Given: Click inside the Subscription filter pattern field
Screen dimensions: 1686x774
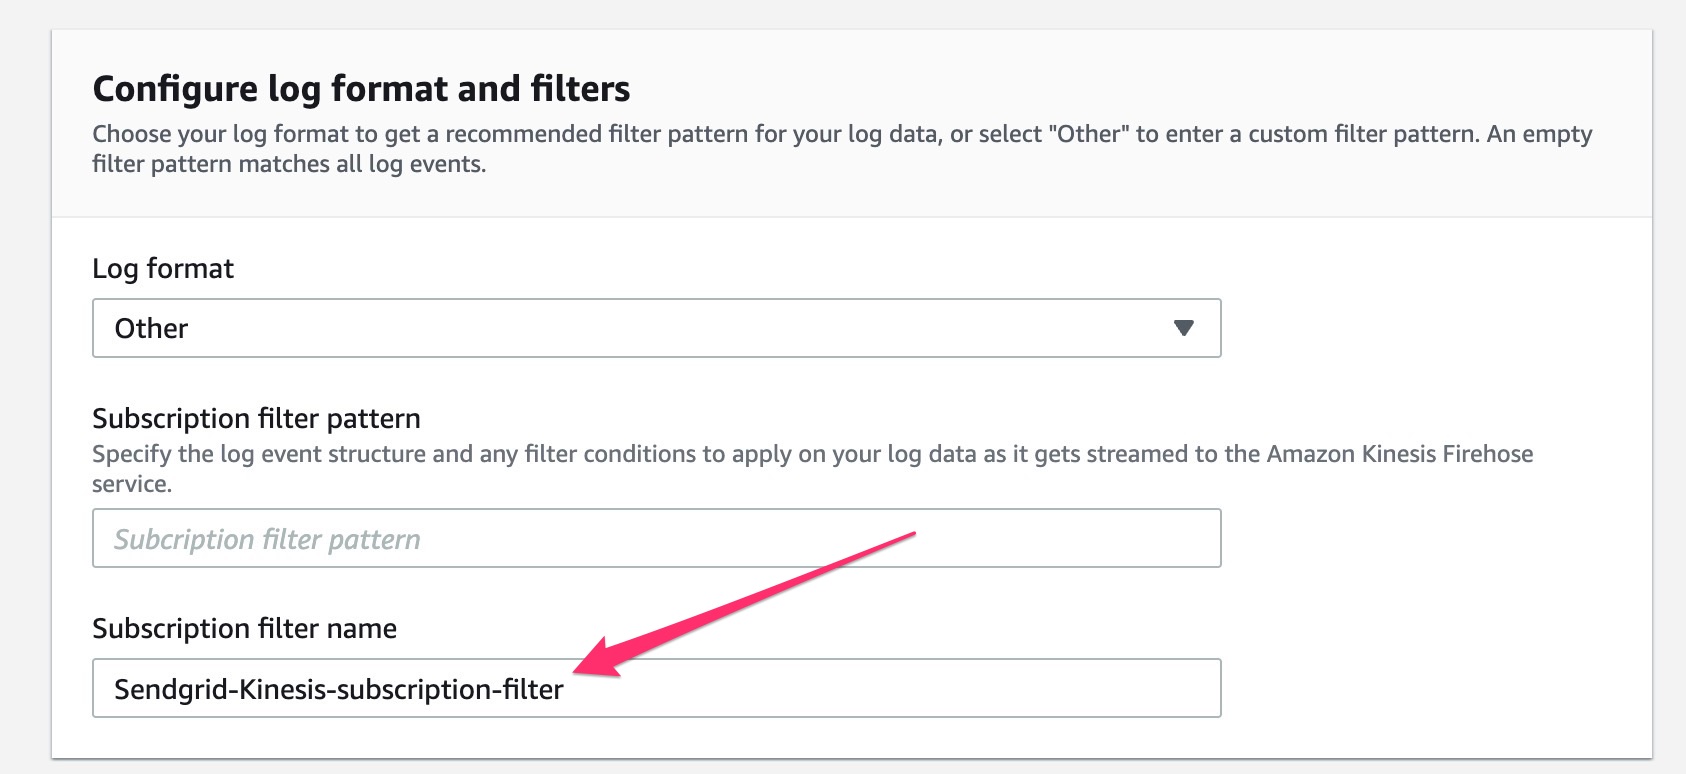Looking at the screenshot, I should (655, 538).
